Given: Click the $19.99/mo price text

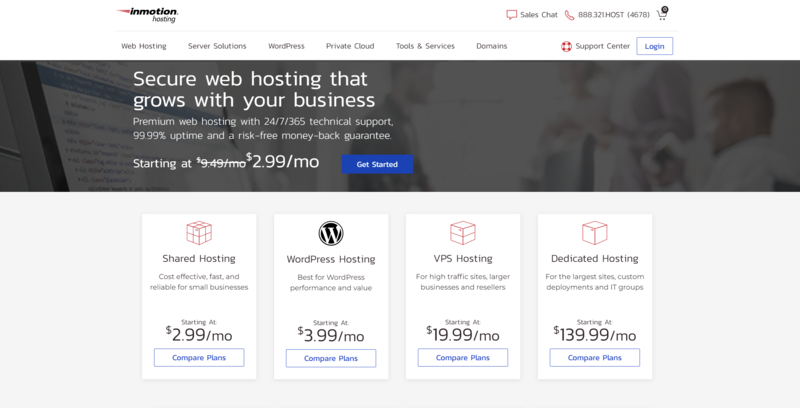Looking at the screenshot, I should tap(463, 335).
